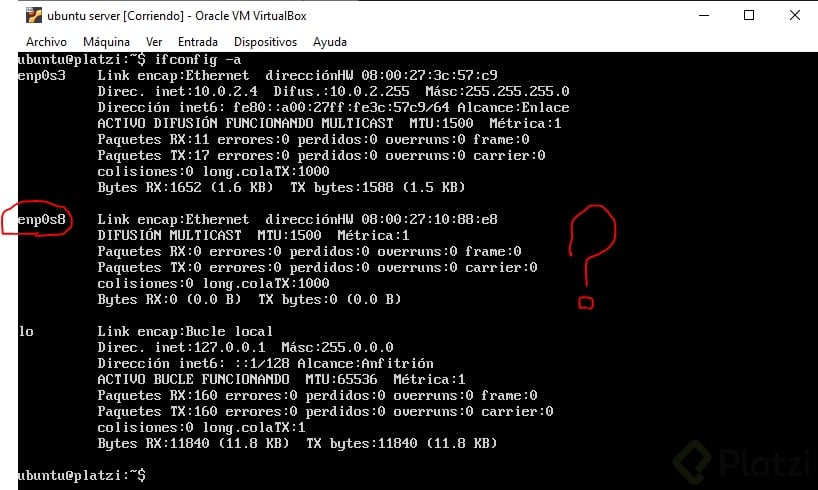The height and width of the screenshot is (490, 818).
Task: Minimize the ubuntu server VM window
Action: 704,15
